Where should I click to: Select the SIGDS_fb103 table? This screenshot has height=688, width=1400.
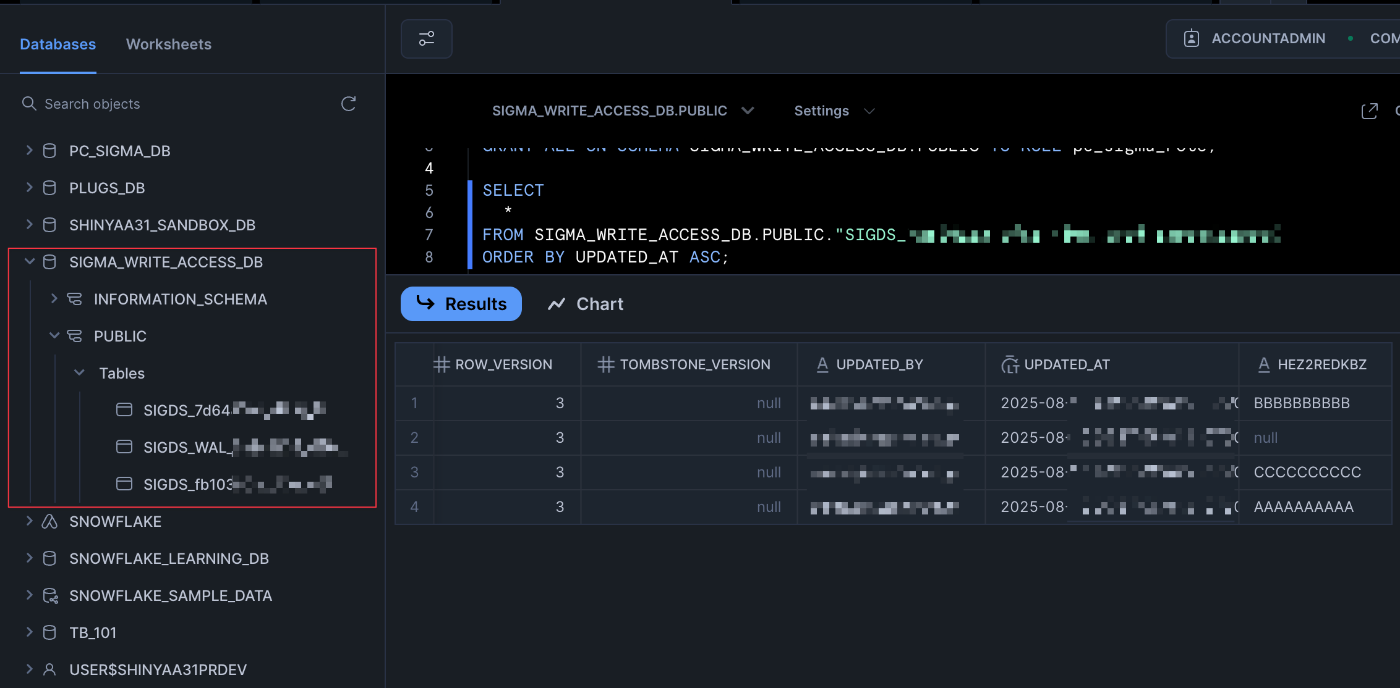(238, 484)
